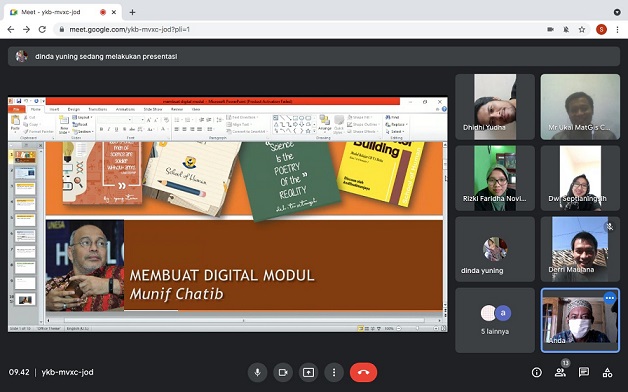Click the 5 lainnya participants tile
Image resolution: width=628 pixels, height=392 pixels.
[x=495, y=320]
